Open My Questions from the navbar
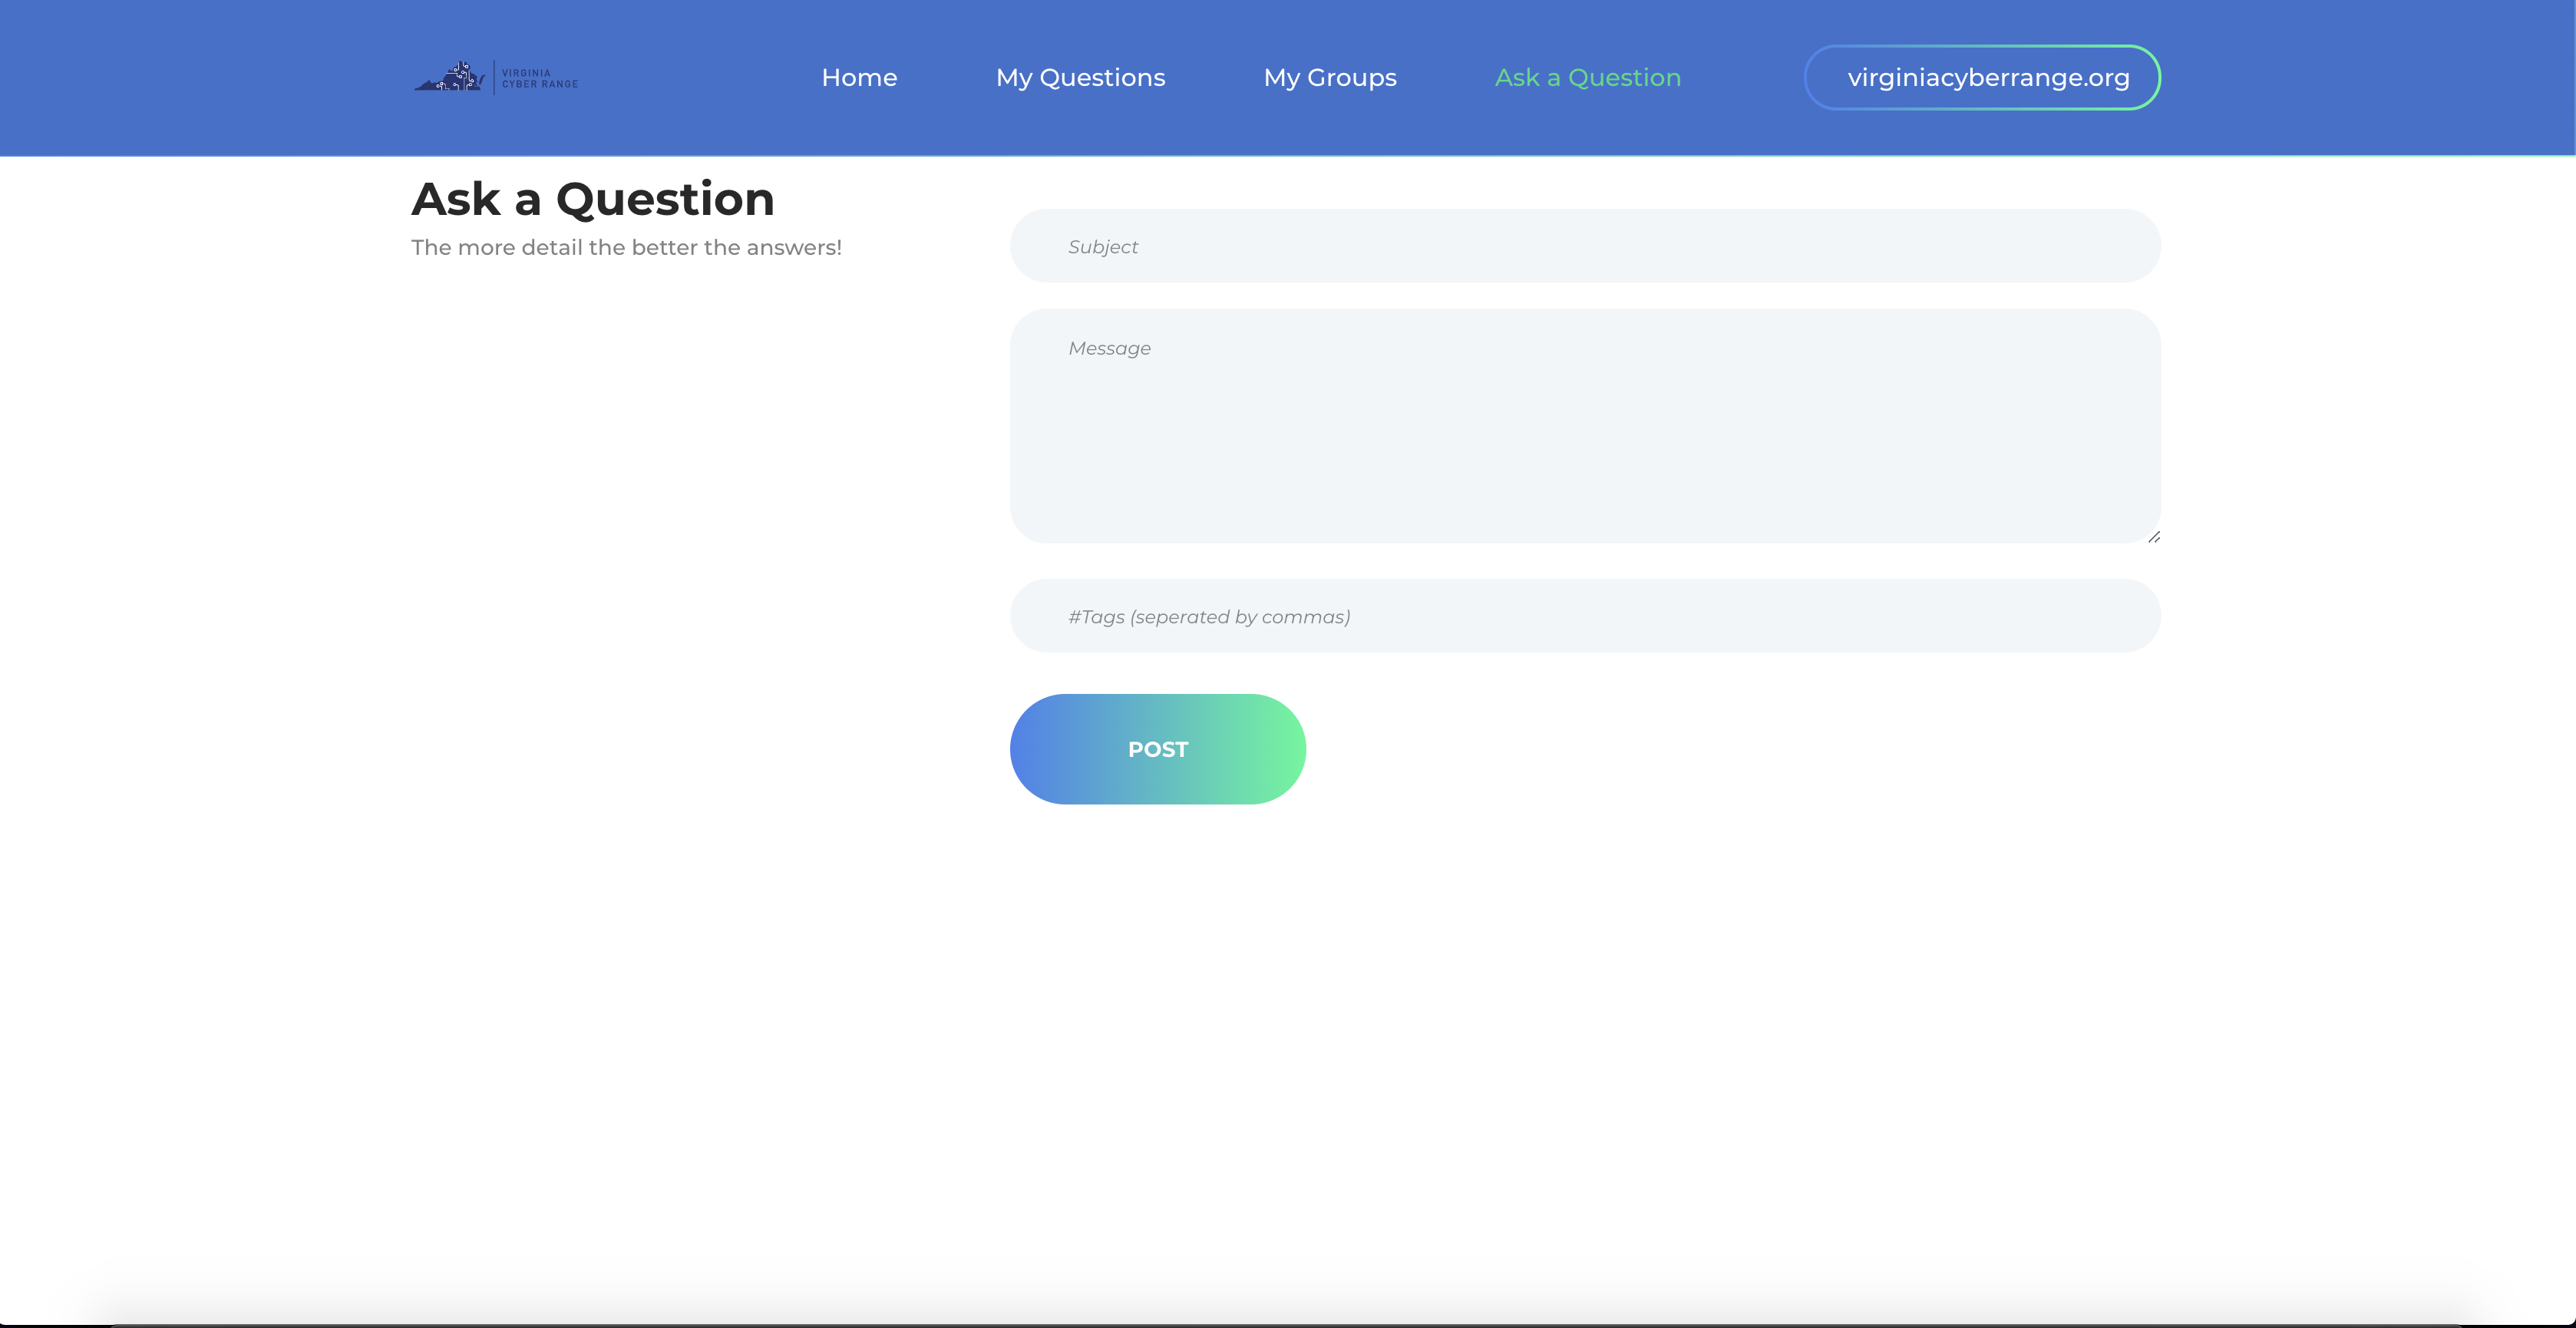This screenshot has width=2576, height=1328. [x=1080, y=78]
